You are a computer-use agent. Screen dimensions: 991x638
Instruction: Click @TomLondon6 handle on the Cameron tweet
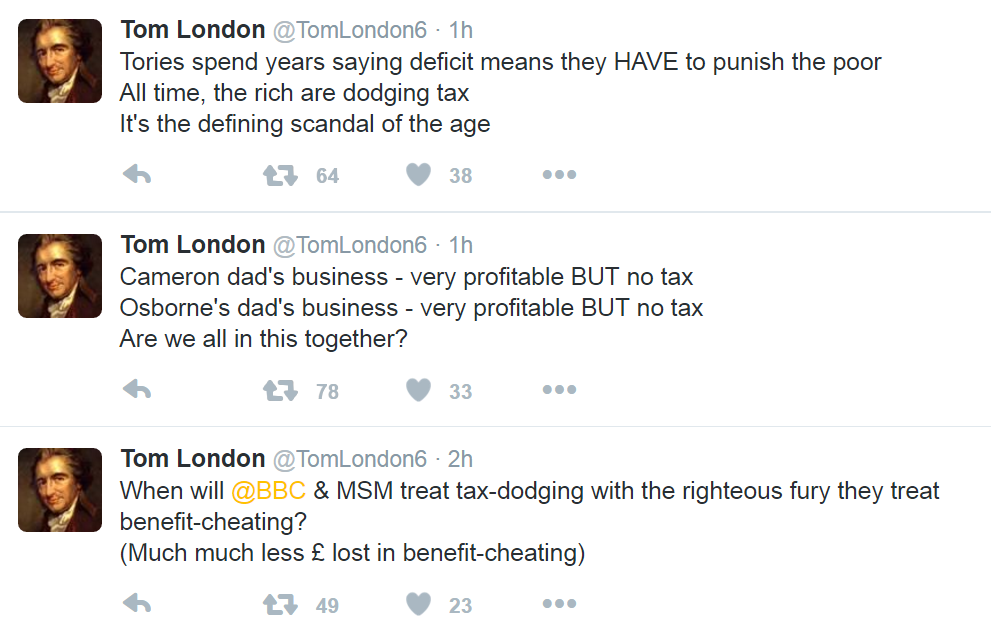click(x=349, y=245)
